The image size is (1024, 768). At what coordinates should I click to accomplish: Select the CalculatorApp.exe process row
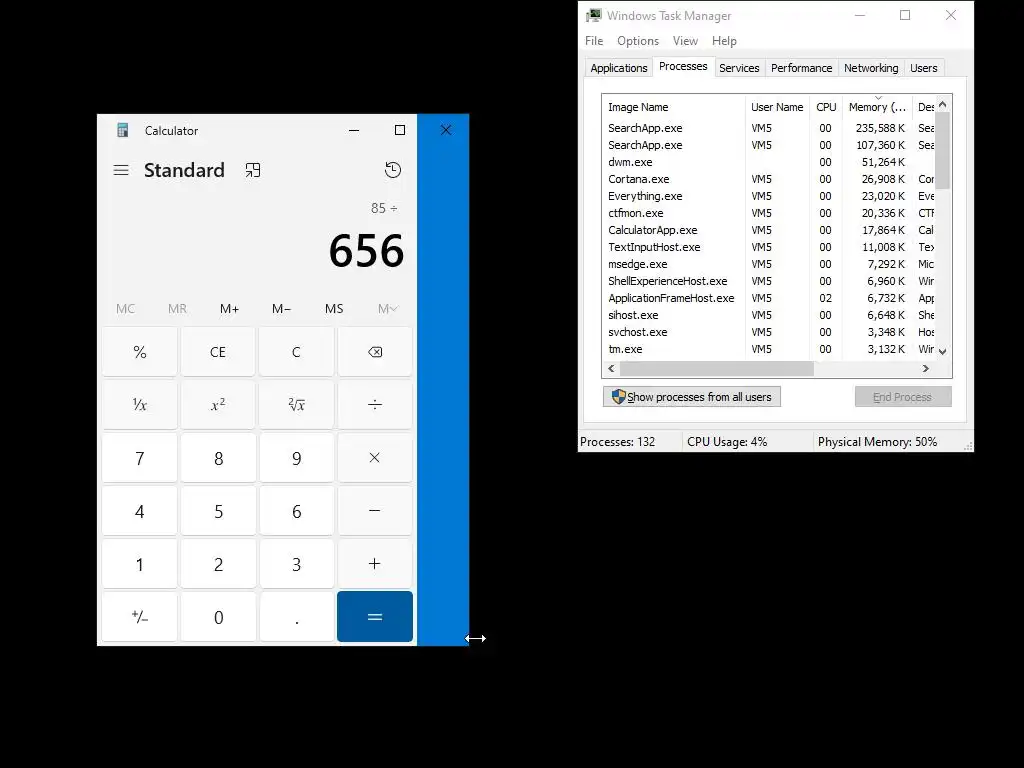point(769,230)
